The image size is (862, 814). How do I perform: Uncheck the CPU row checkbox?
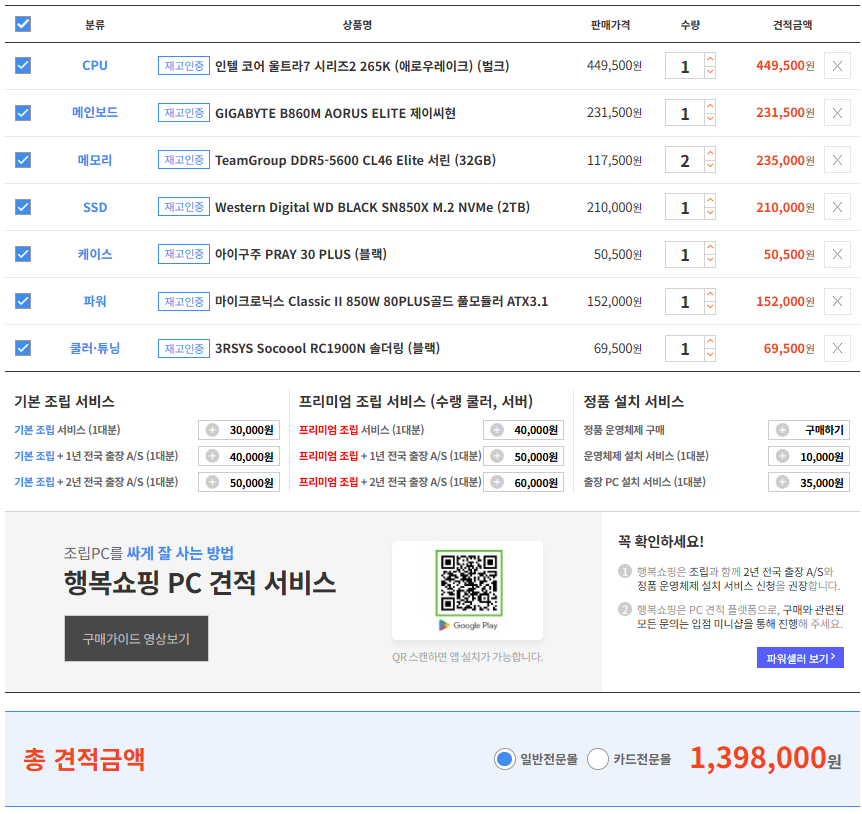coord(23,66)
